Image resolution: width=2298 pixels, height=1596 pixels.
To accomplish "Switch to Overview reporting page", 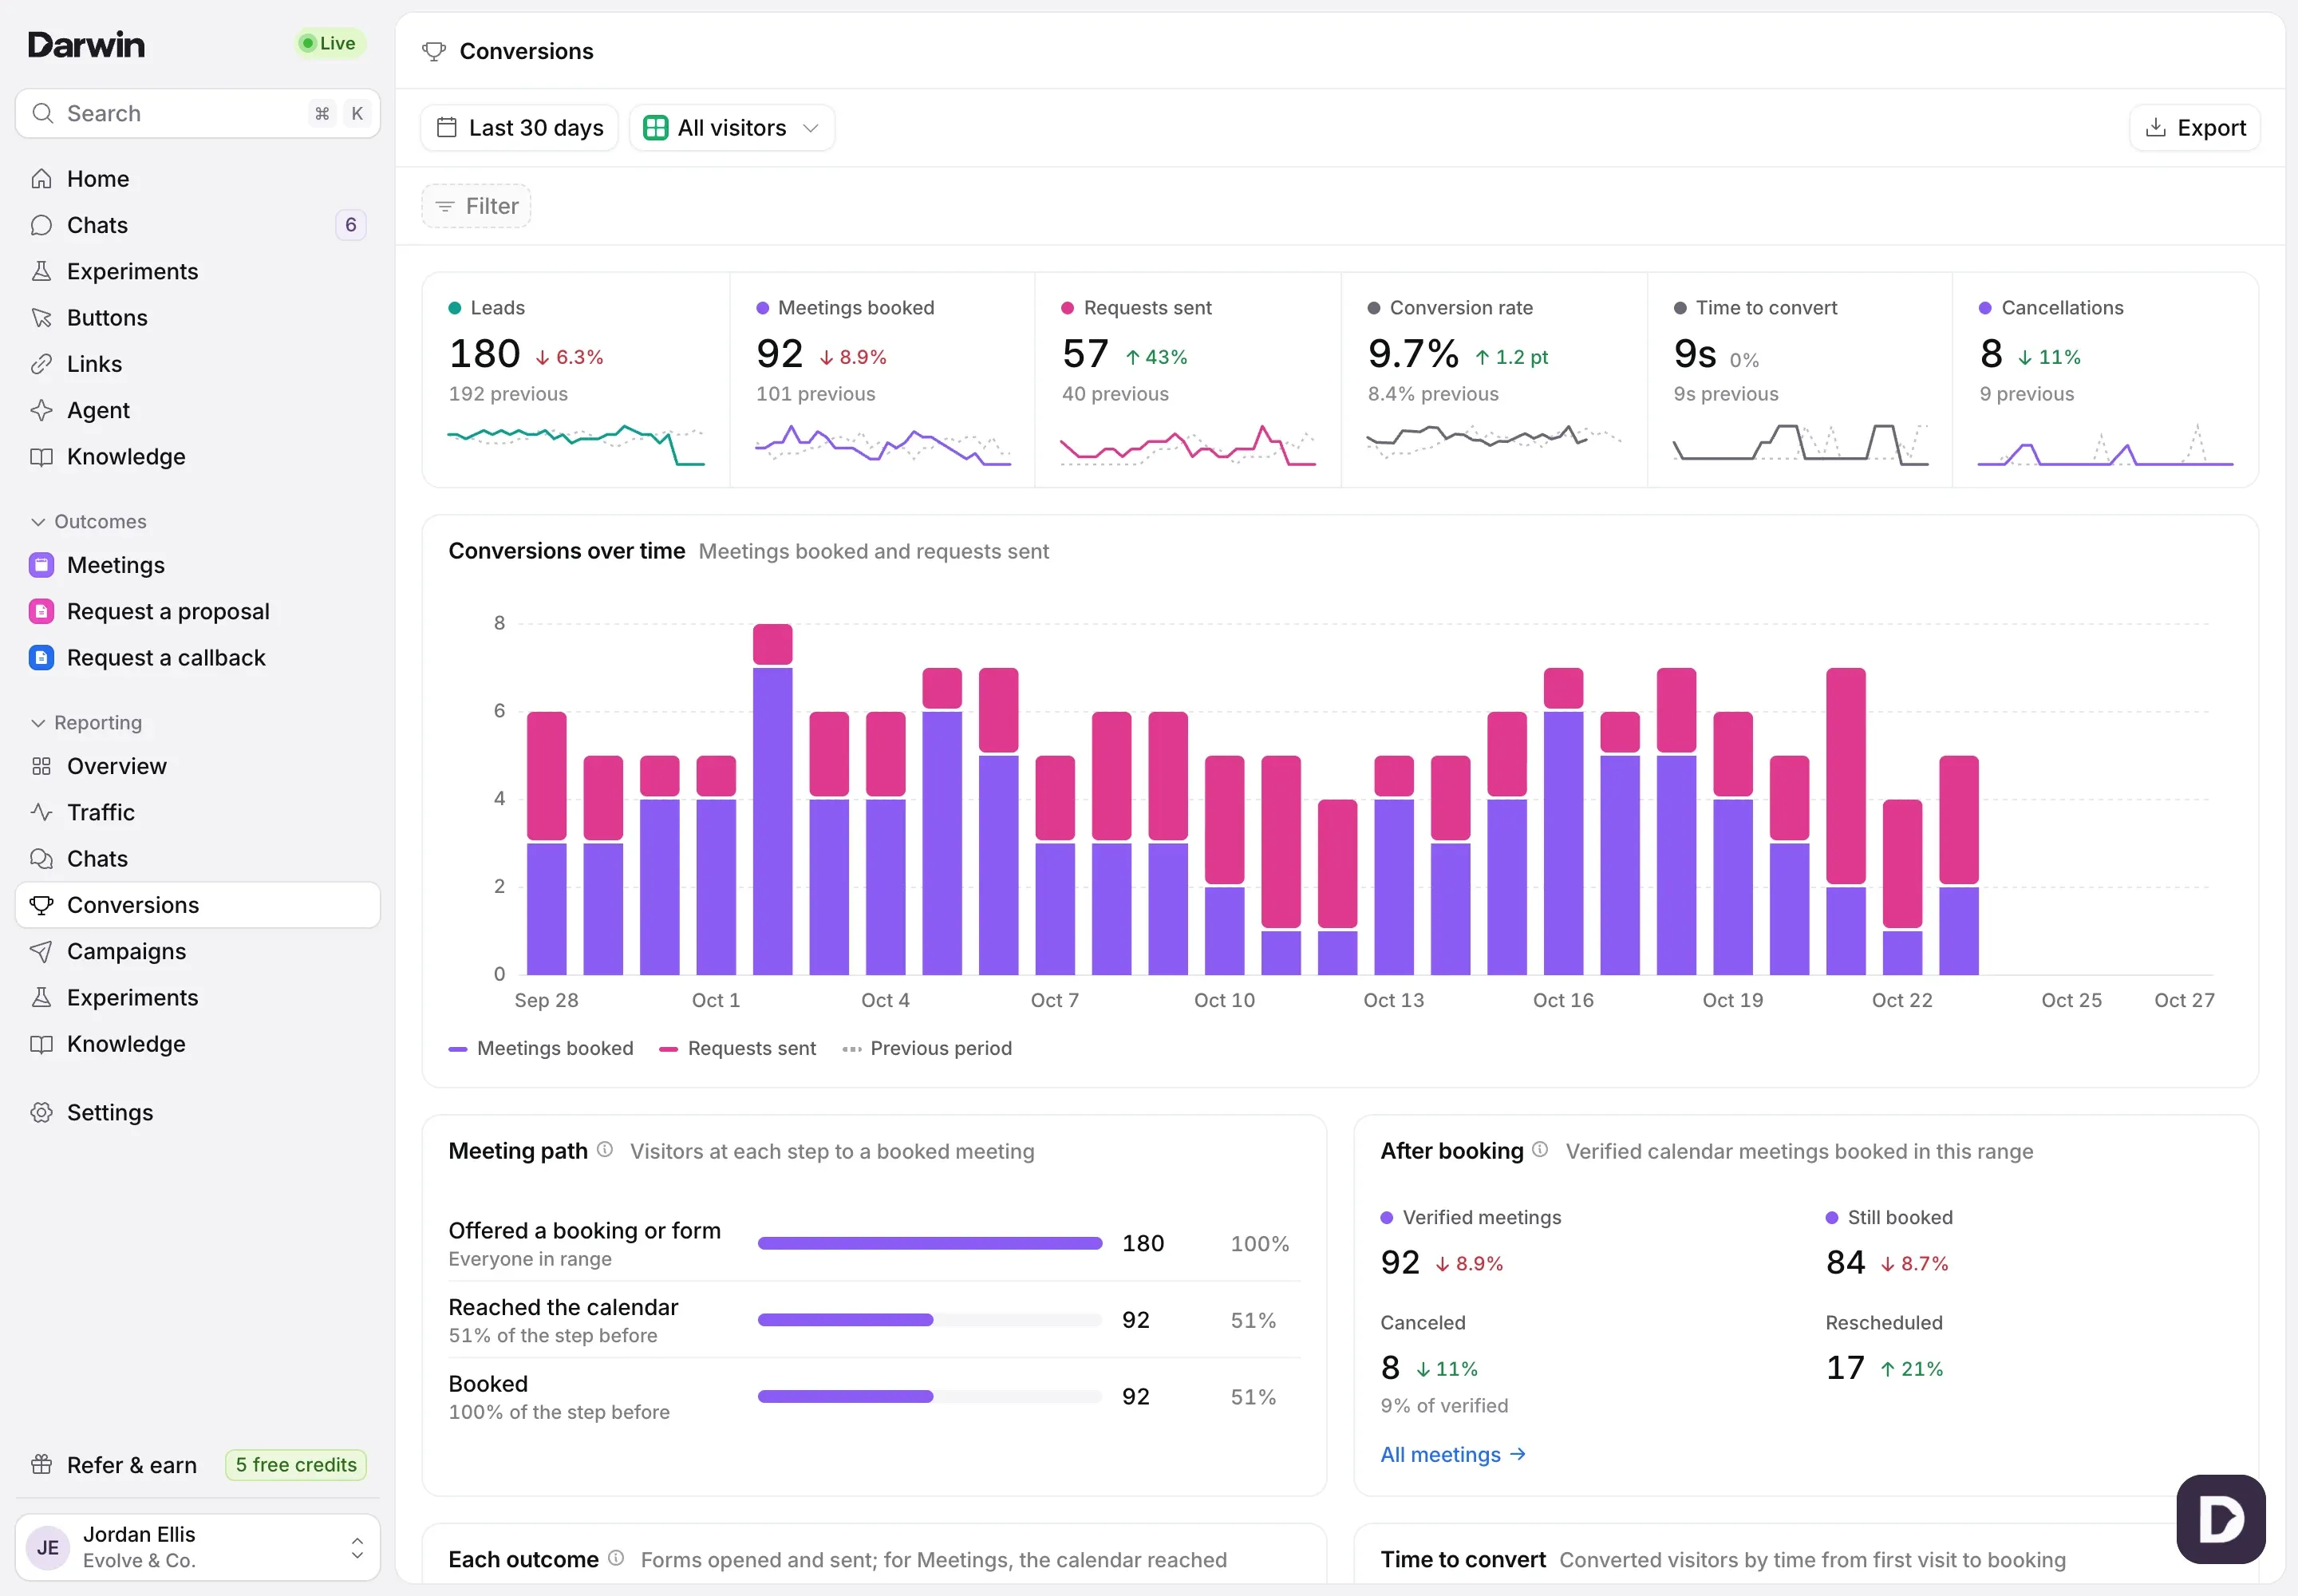I will [x=197, y=766].
